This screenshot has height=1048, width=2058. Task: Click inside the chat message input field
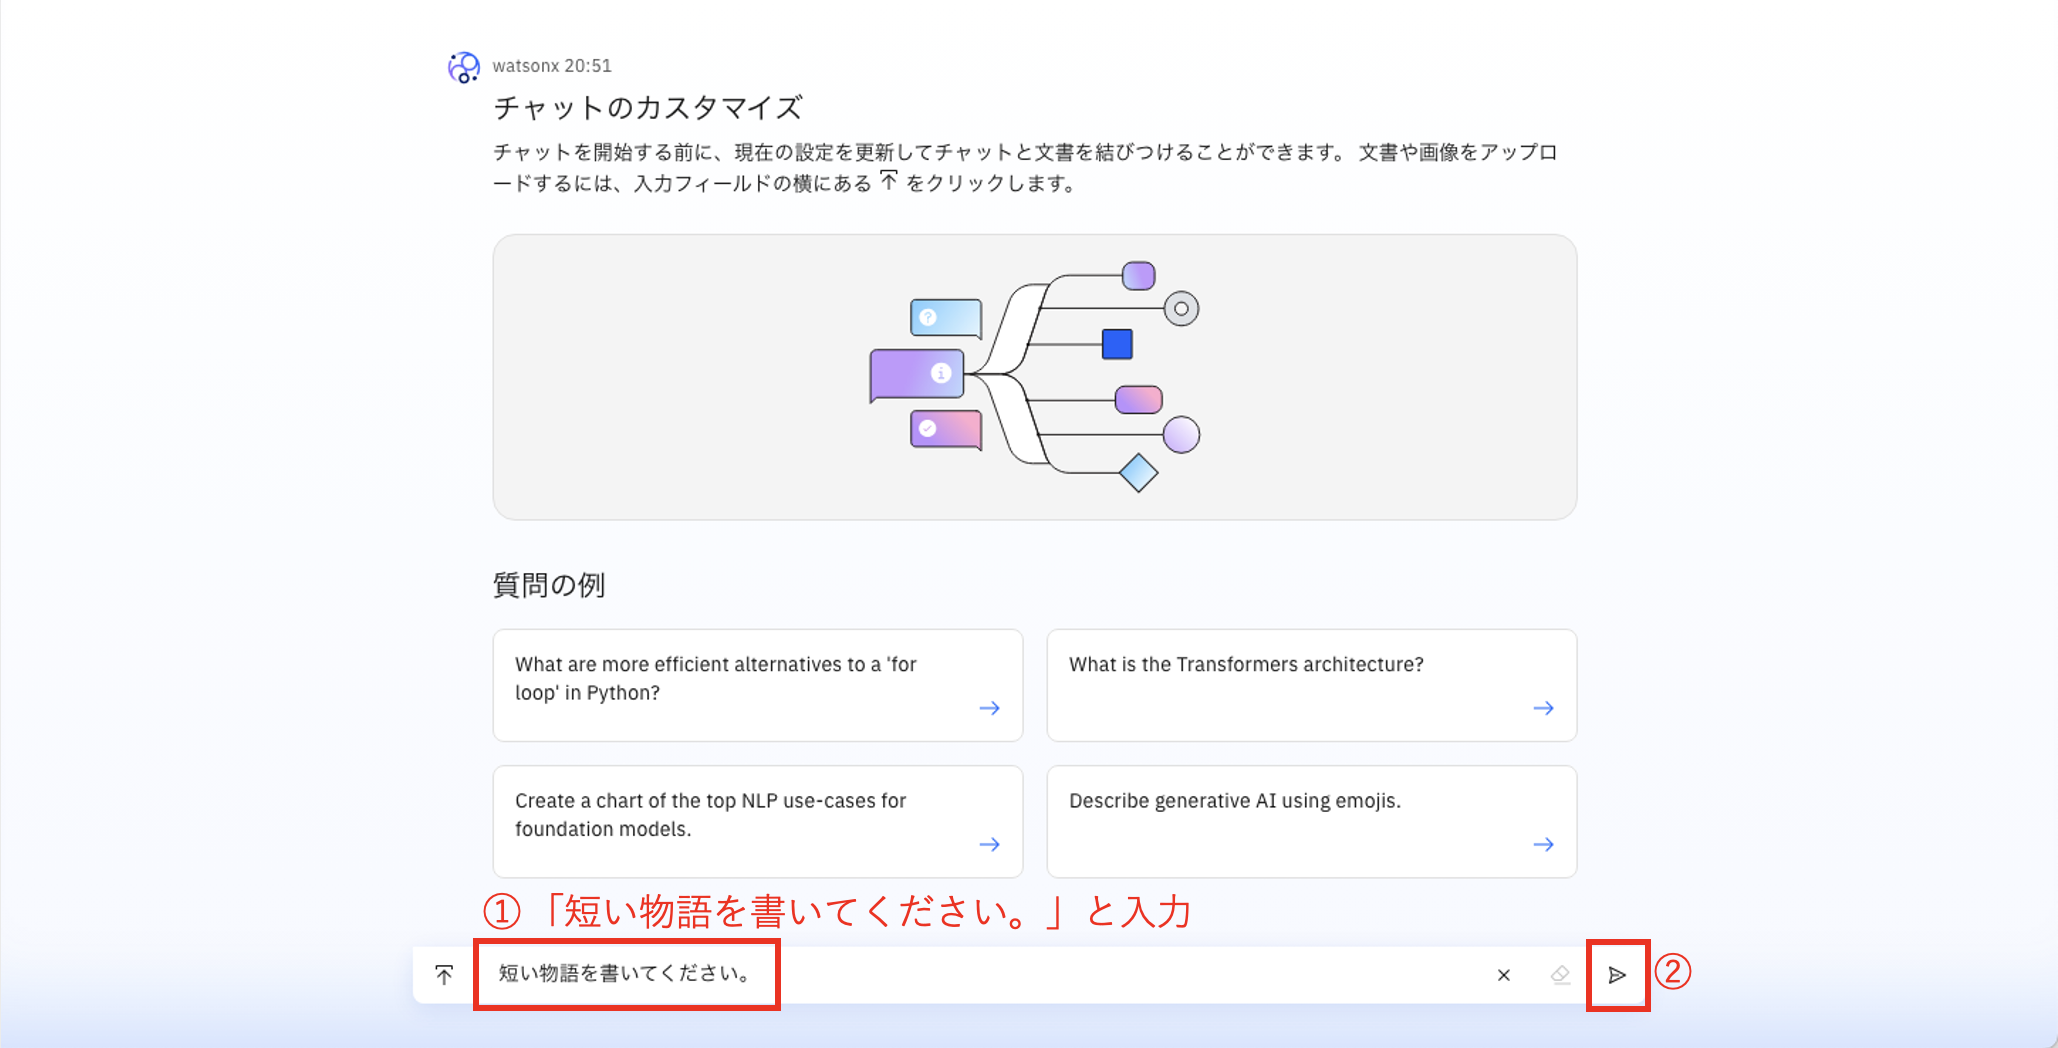coord(1100,975)
